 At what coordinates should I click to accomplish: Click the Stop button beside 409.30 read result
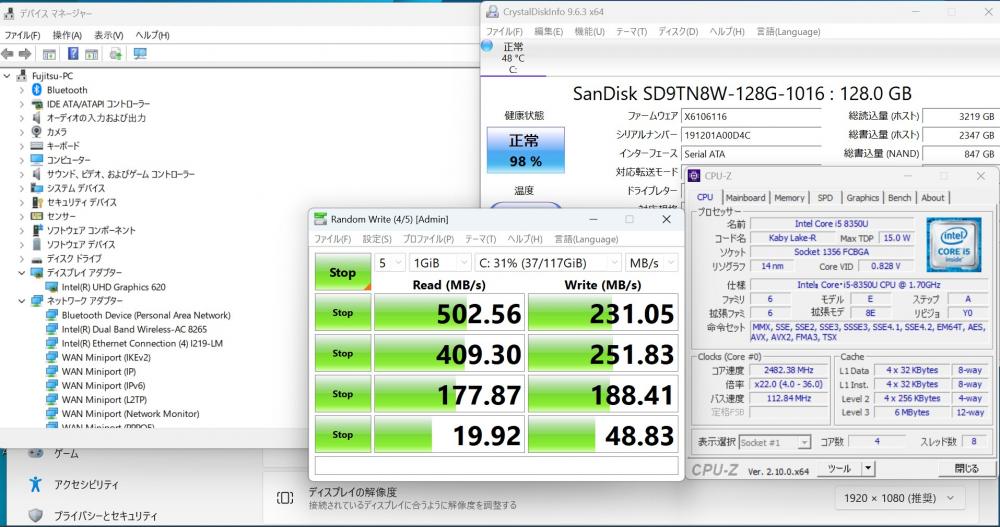pyautogui.click(x=342, y=353)
